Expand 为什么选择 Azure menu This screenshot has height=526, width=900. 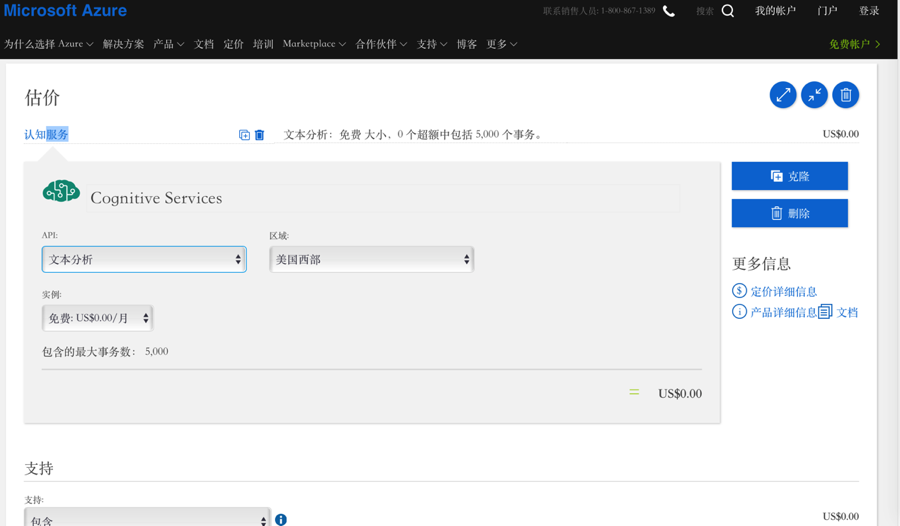click(x=49, y=44)
